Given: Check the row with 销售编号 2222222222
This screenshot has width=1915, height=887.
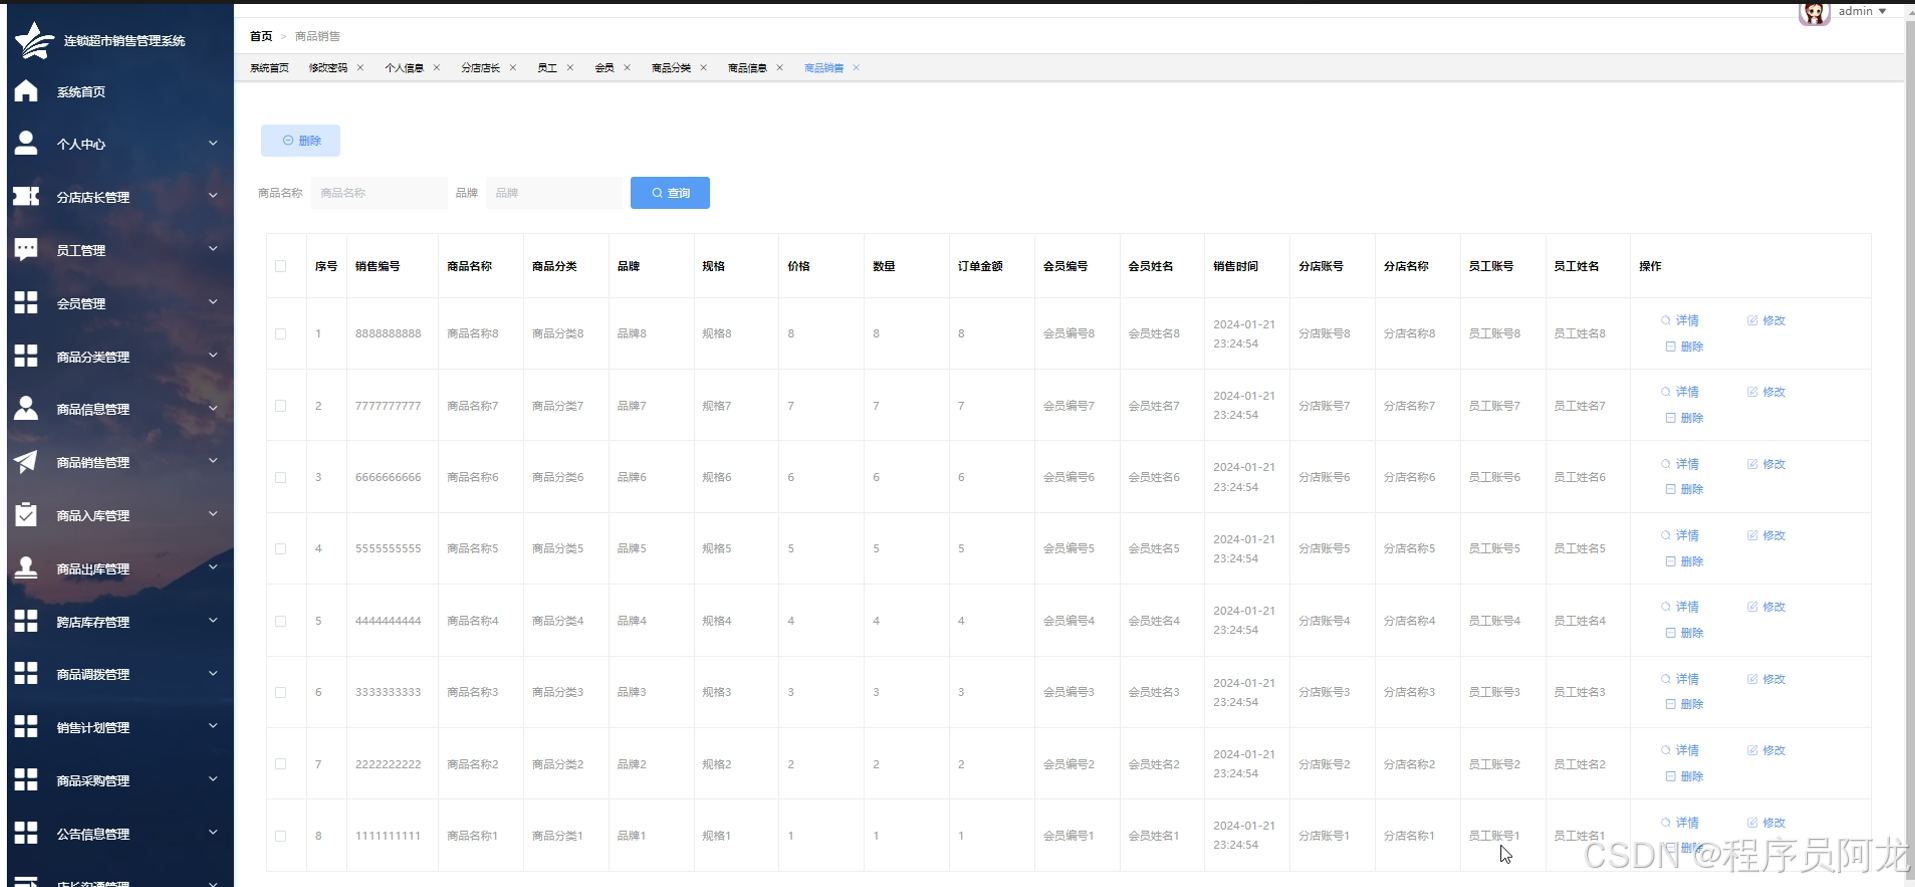Looking at the screenshot, I should [x=281, y=764].
